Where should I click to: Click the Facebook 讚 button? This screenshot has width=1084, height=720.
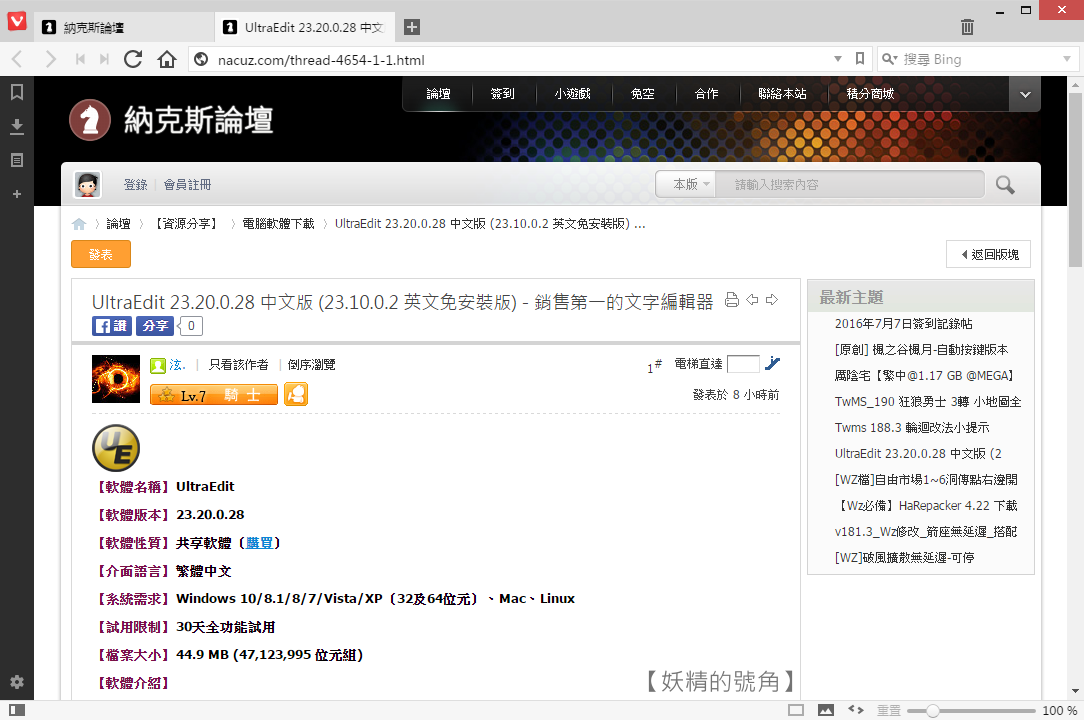pyautogui.click(x=111, y=326)
